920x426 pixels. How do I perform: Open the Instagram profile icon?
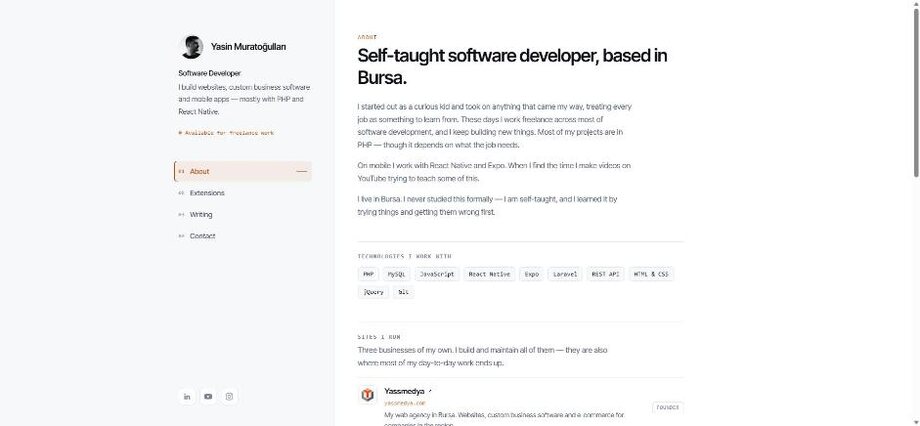[229, 396]
